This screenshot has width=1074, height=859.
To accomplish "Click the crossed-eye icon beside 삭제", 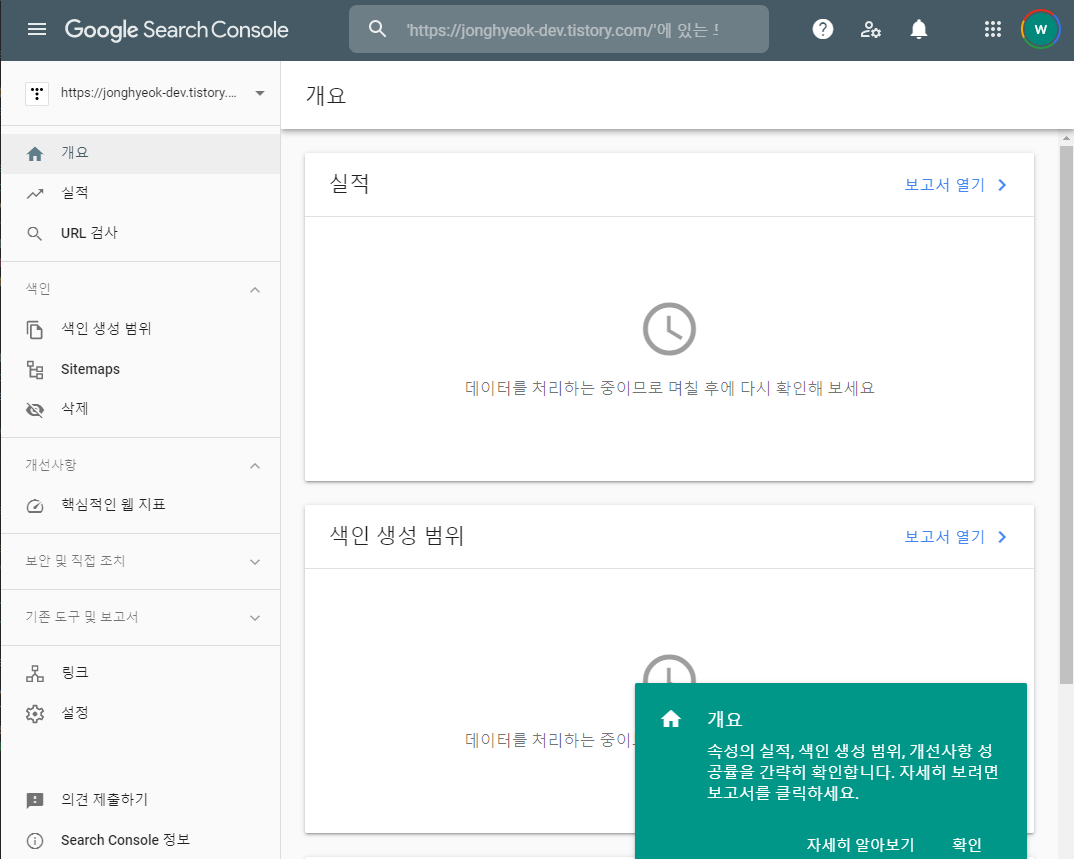I will pos(35,410).
